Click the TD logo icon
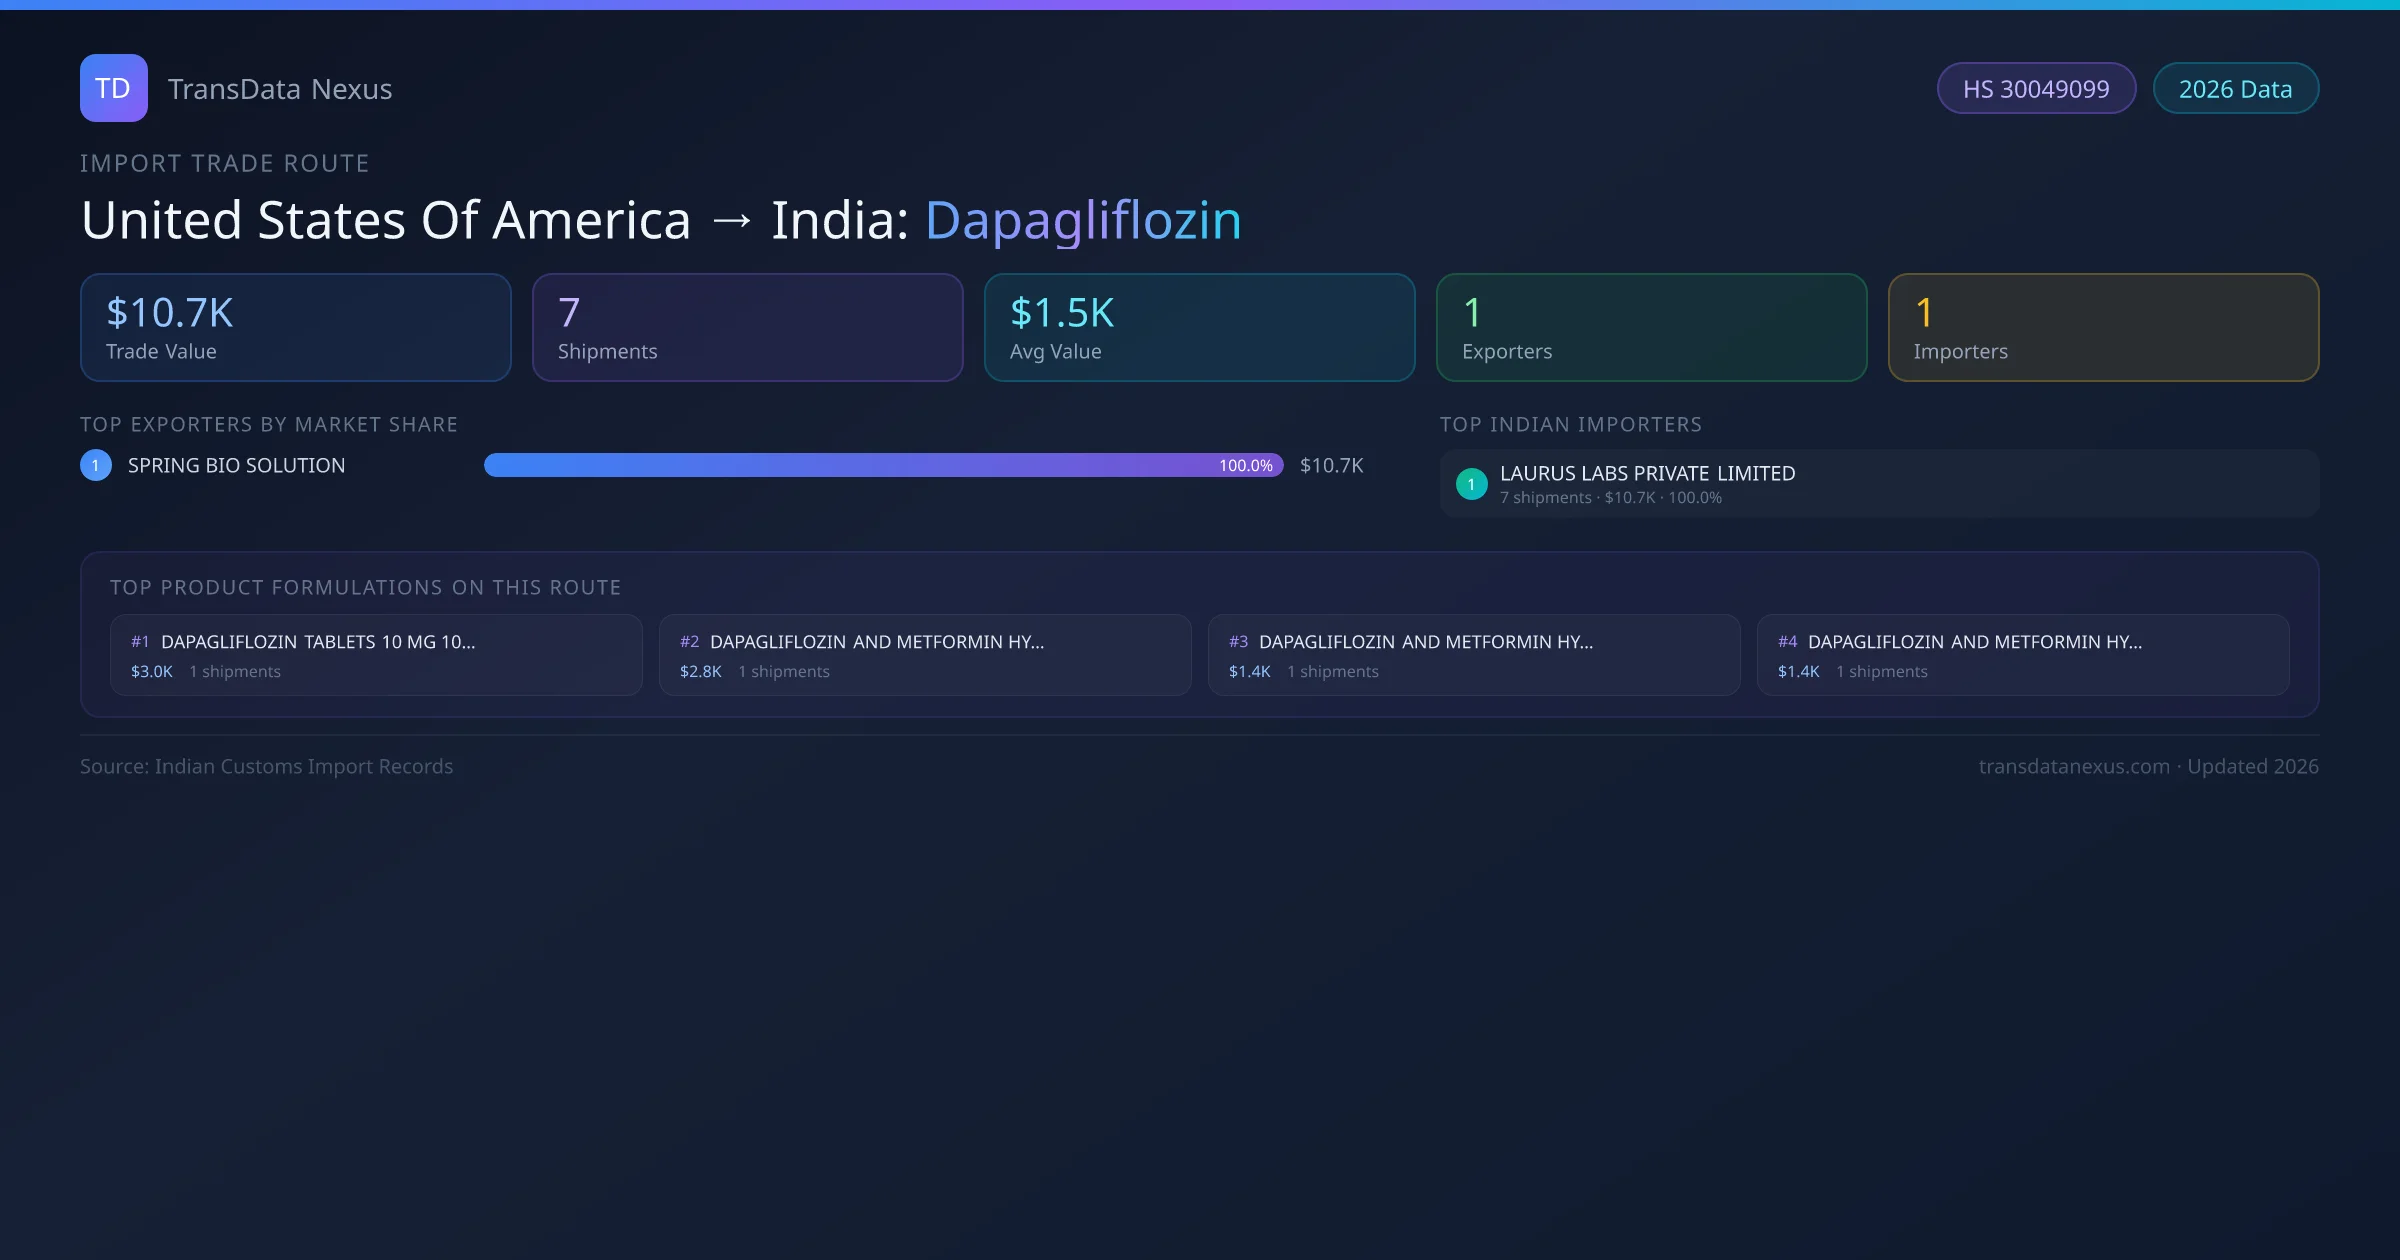Screen dimensions: 2400x1260 tap(113, 88)
